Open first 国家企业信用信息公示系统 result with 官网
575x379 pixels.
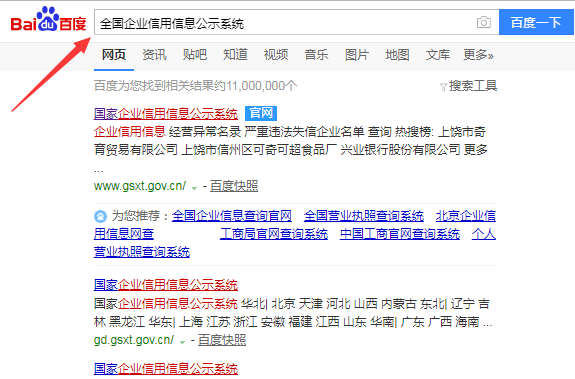point(166,114)
